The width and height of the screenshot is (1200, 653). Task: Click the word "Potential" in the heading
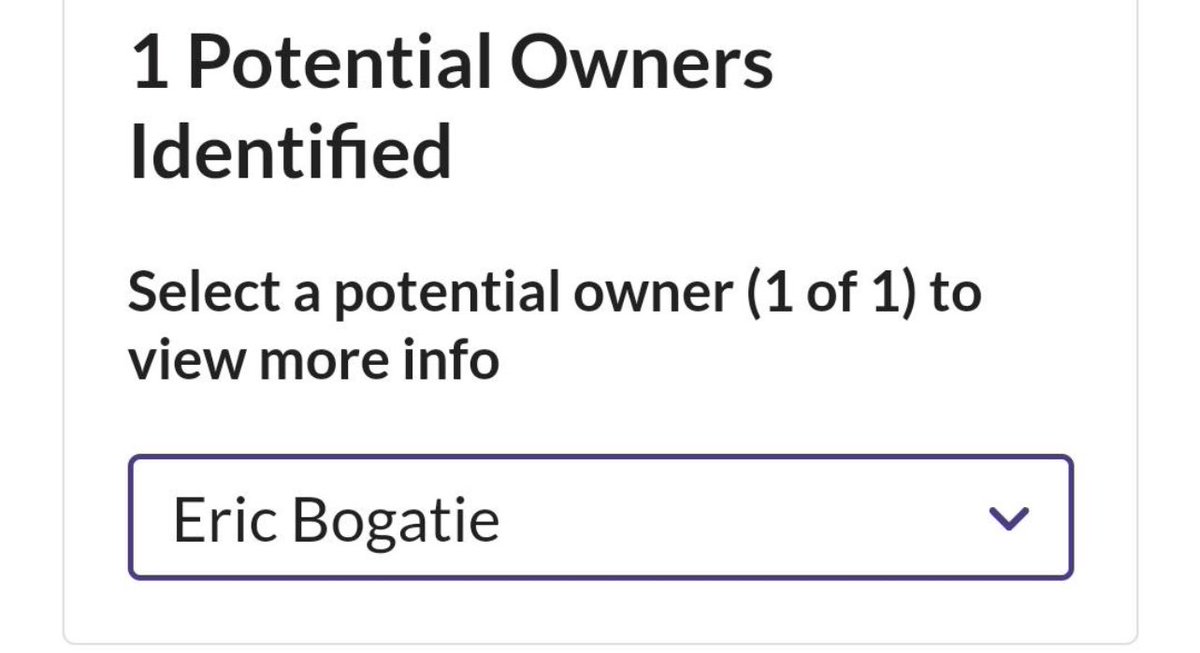tap(340, 65)
